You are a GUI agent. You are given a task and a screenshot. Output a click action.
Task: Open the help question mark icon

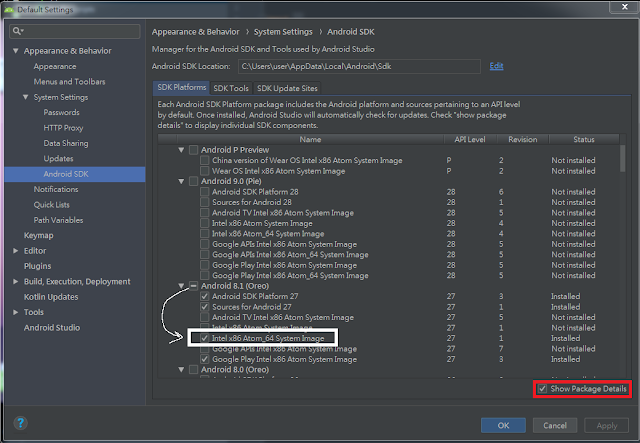(20, 423)
